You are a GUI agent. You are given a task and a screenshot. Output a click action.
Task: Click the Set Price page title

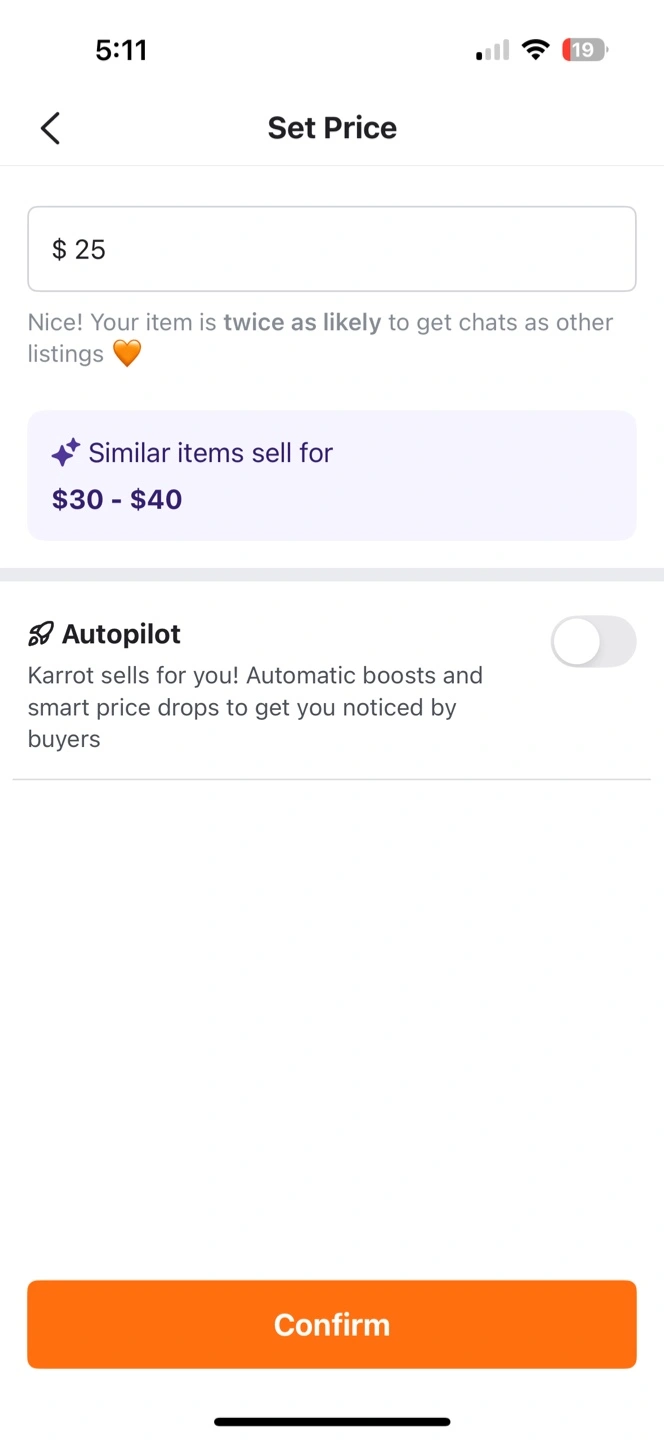tap(332, 128)
